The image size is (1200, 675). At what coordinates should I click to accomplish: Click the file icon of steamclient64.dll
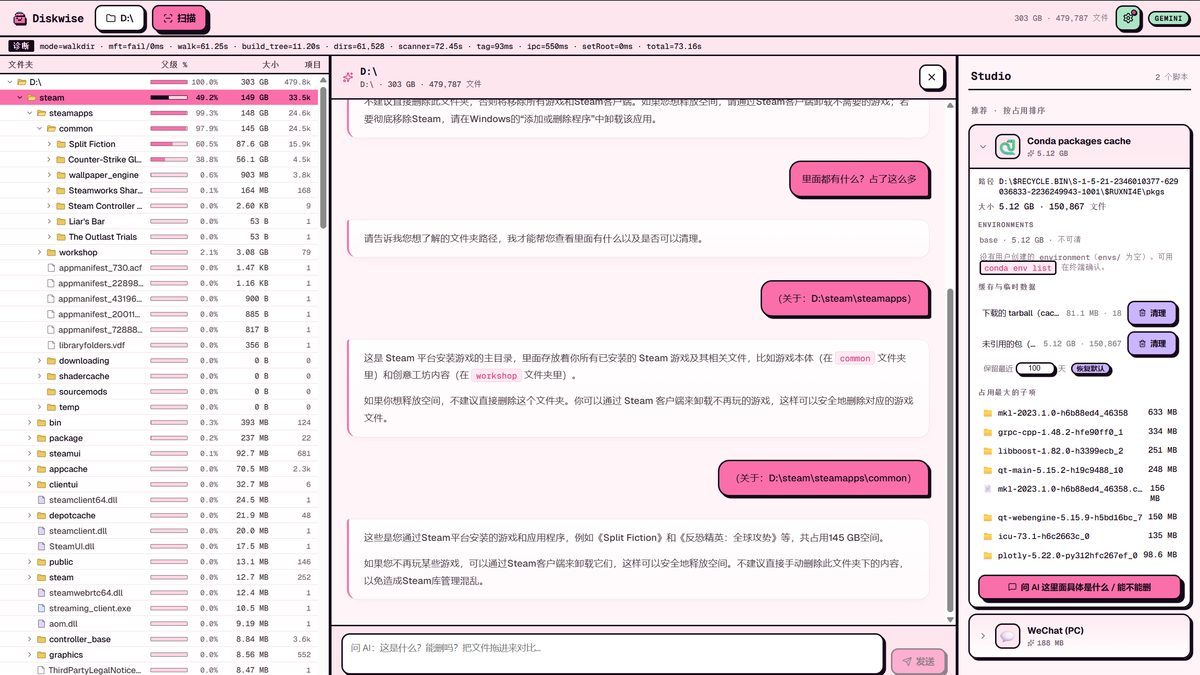pos(42,500)
